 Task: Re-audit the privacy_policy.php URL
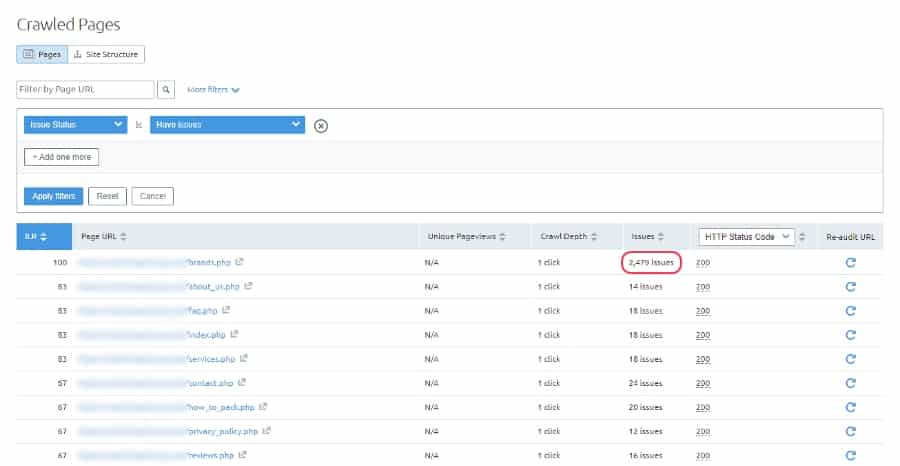(x=851, y=431)
